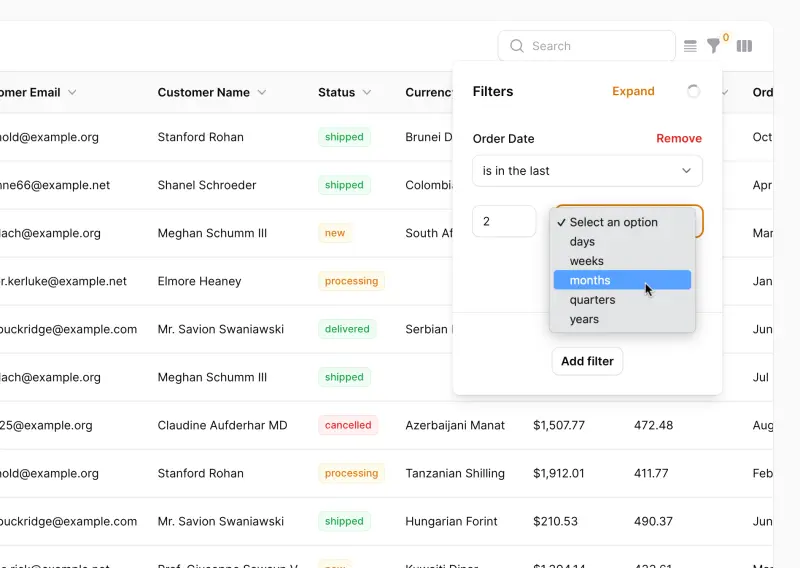Choose "years" in the dropdown list
This screenshot has height=568, width=800.
click(x=584, y=320)
